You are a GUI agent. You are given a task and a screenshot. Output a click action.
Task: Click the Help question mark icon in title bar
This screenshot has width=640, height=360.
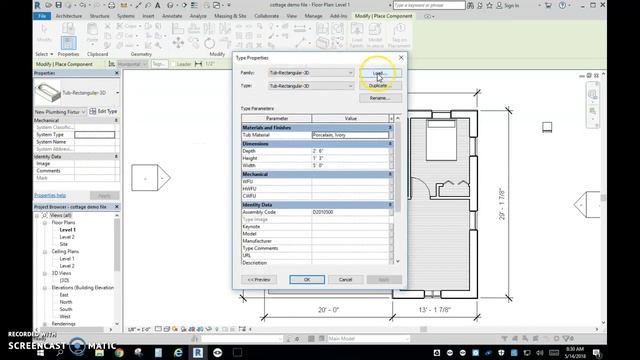point(562,5)
